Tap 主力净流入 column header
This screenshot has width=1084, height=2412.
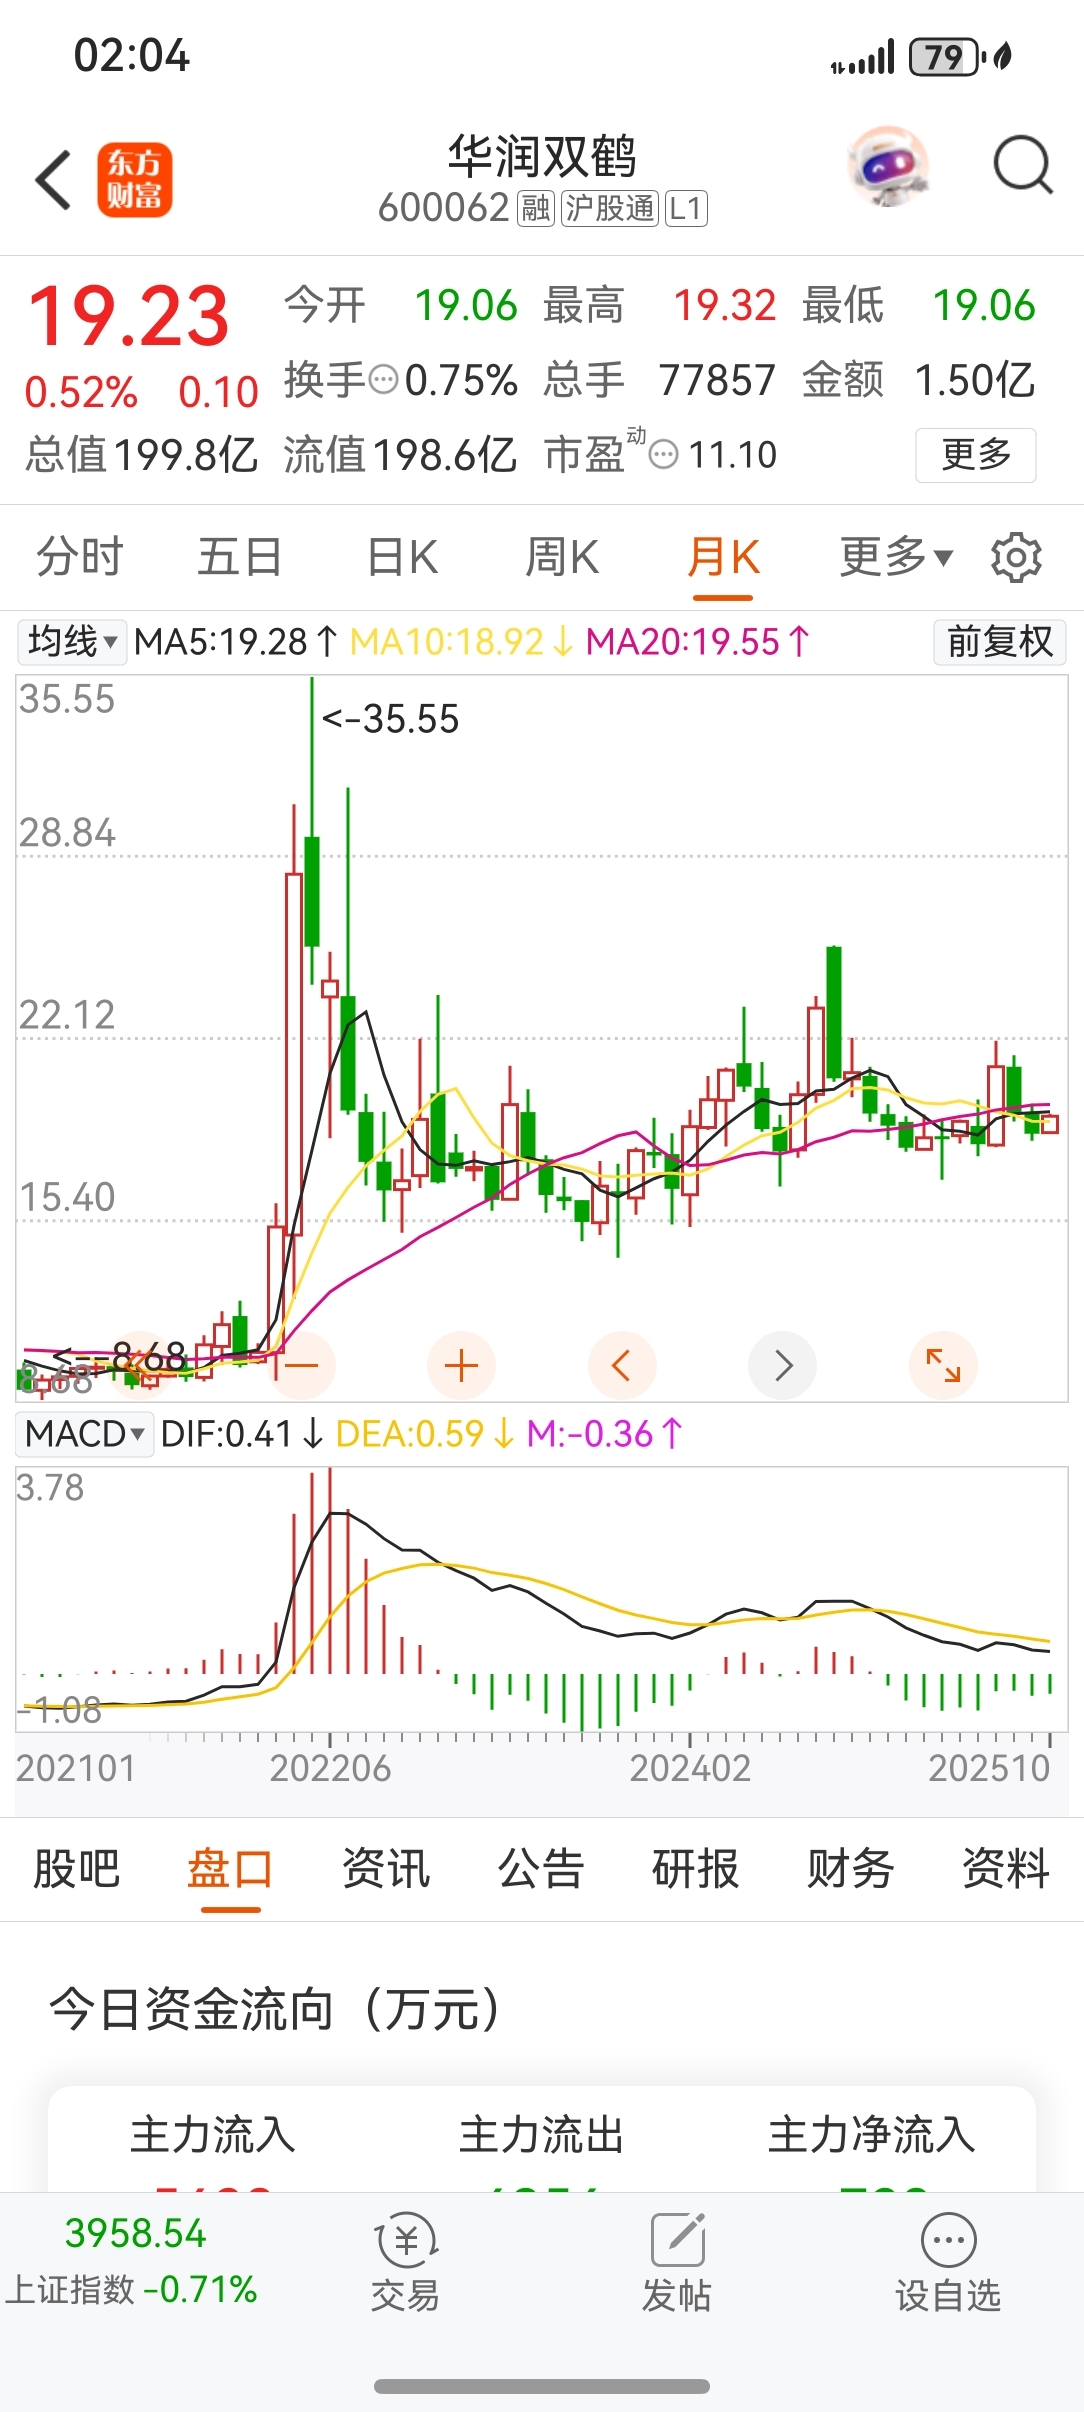coord(871,2135)
